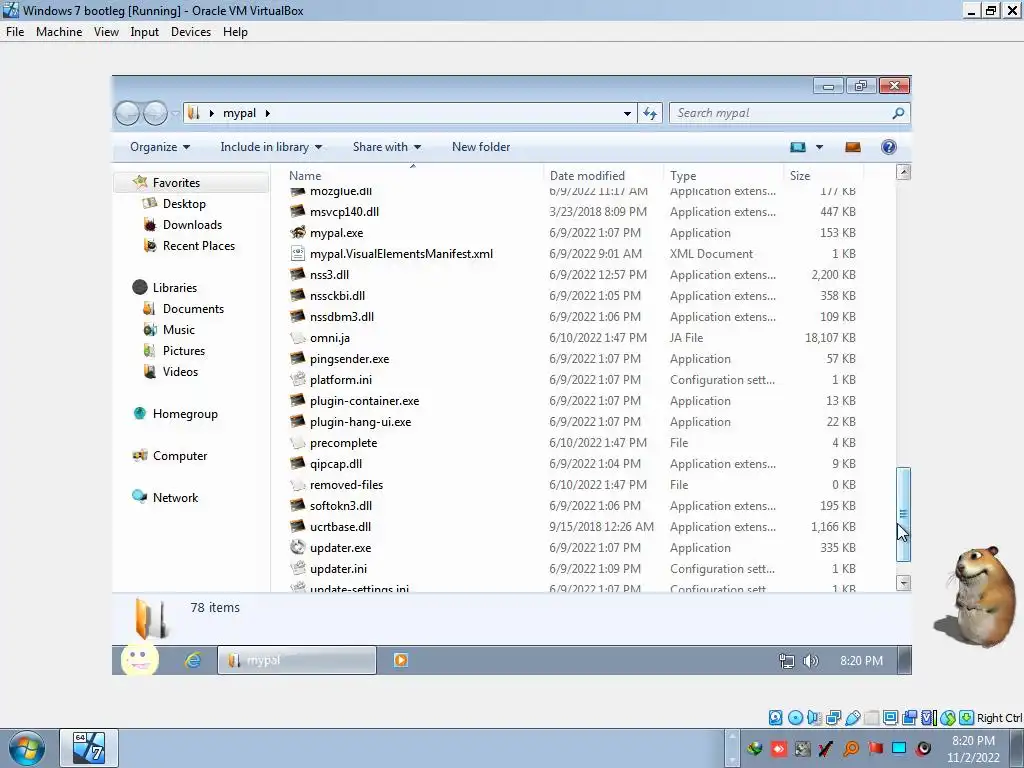Open the Share with dropdown

[387, 147]
